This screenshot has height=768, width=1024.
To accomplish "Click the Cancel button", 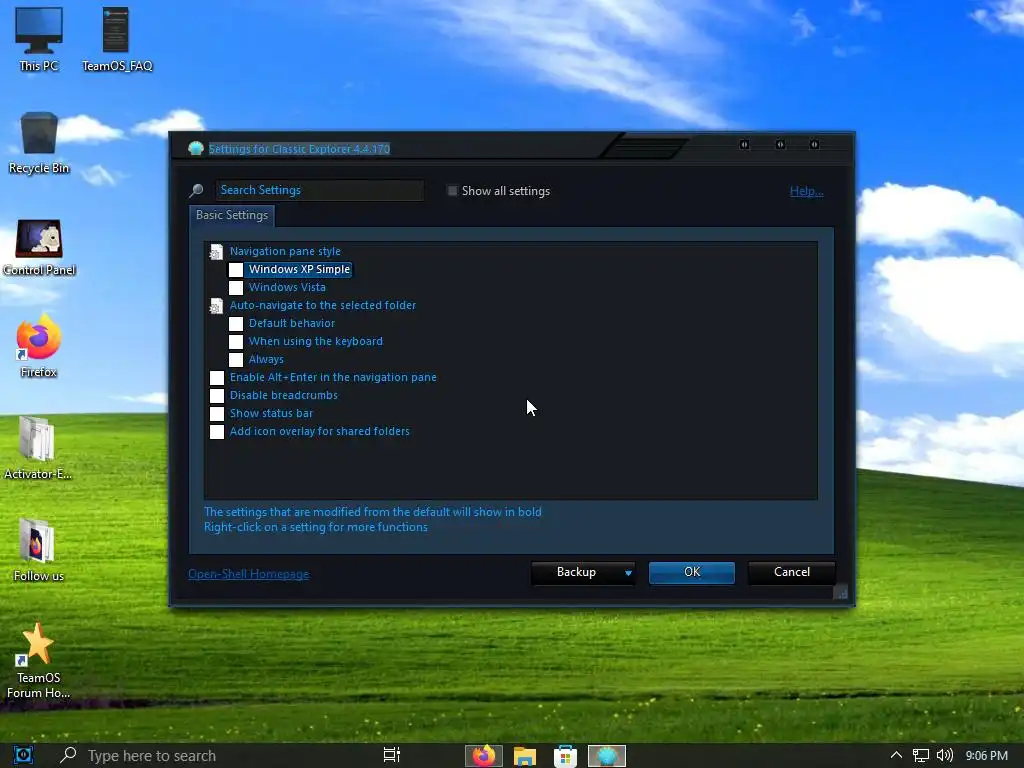I will click(x=792, y=572).
